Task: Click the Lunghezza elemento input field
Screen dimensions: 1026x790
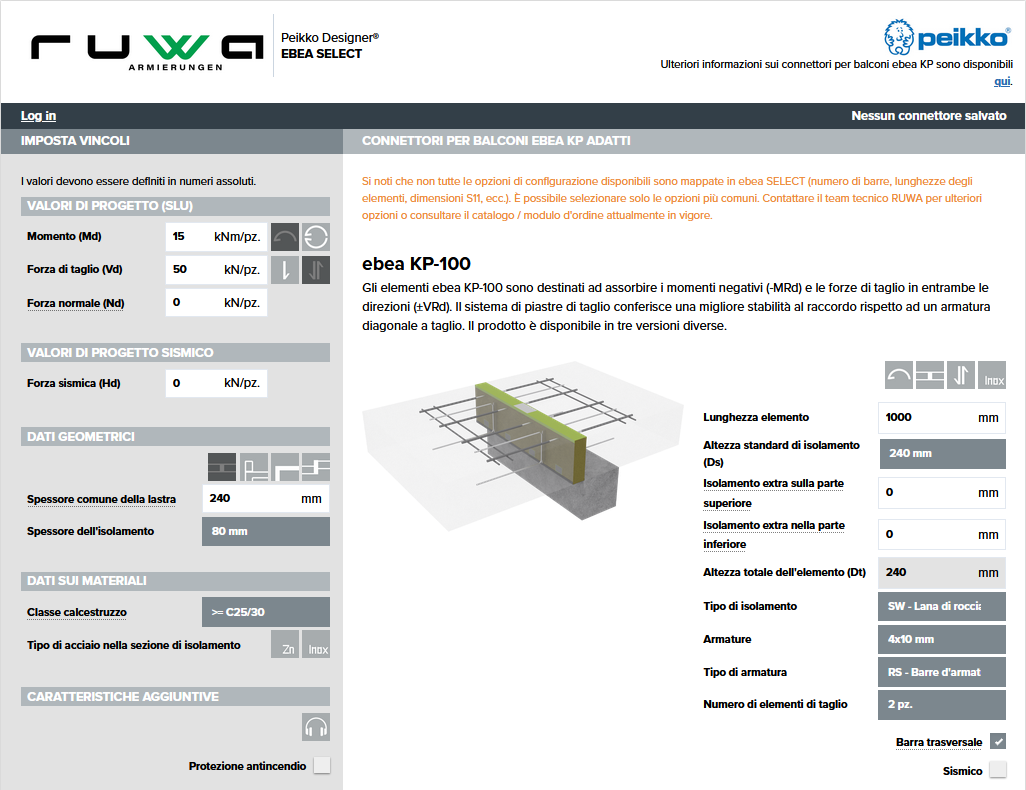Action: [942, 418]
